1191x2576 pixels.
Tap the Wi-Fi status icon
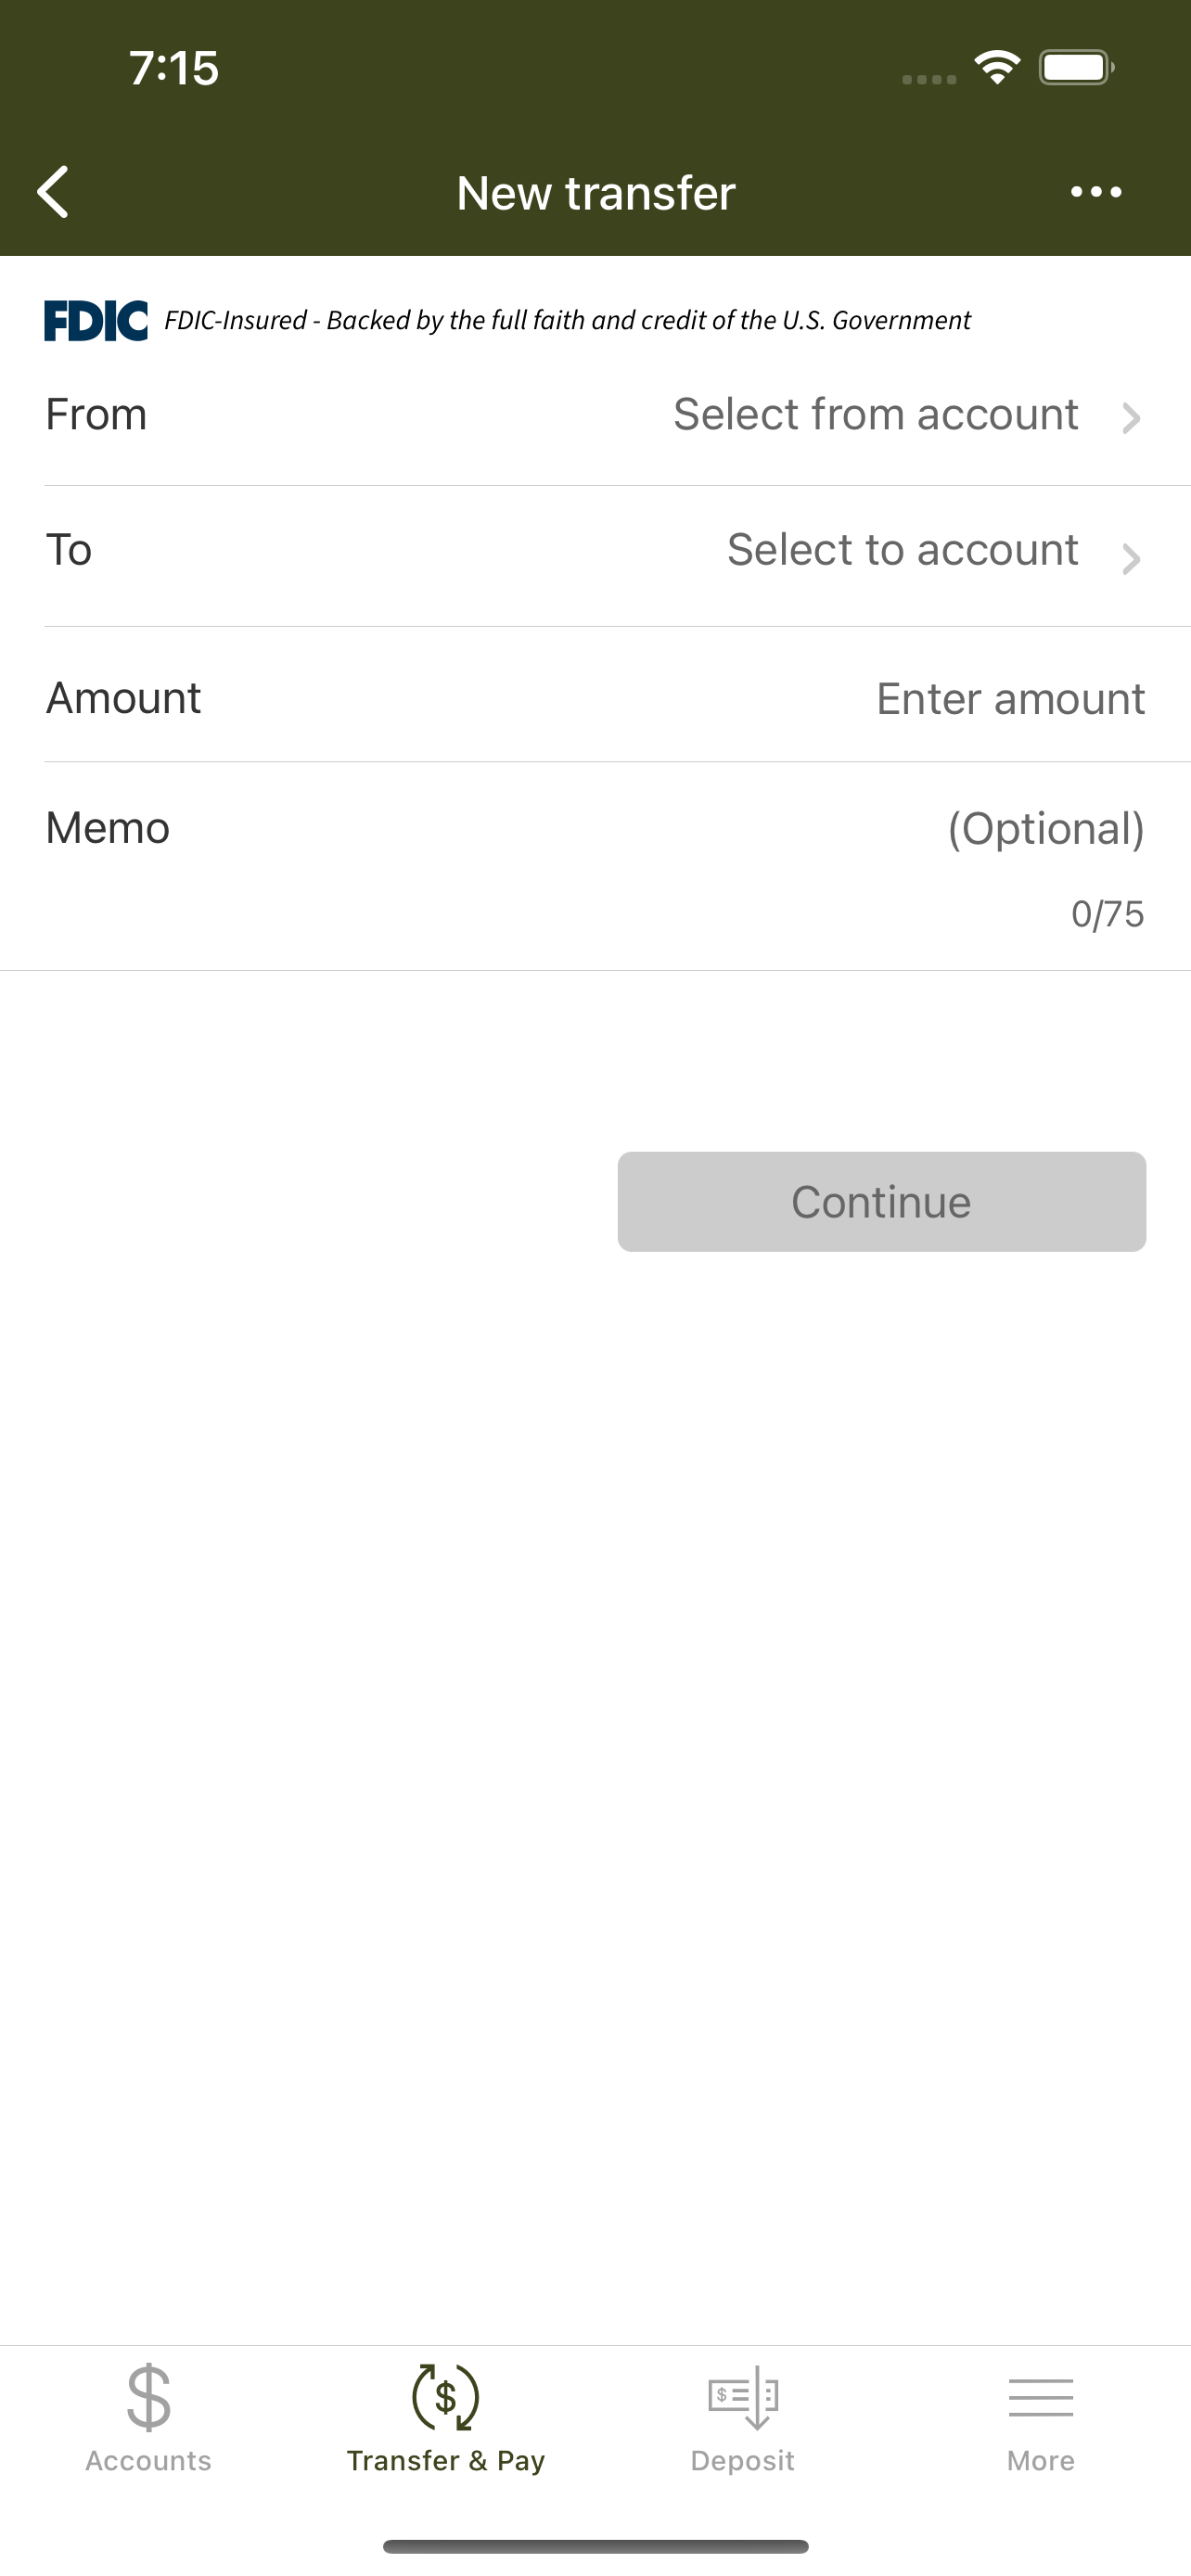[997, 68]
